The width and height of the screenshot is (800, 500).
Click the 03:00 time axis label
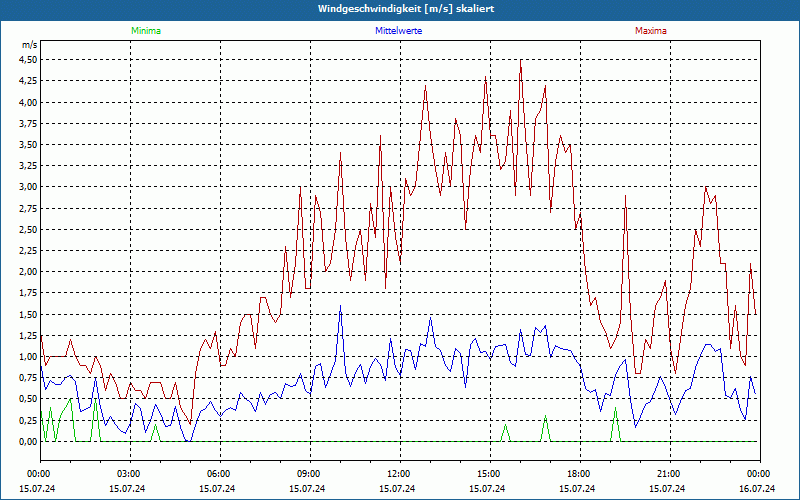point(131,474)
